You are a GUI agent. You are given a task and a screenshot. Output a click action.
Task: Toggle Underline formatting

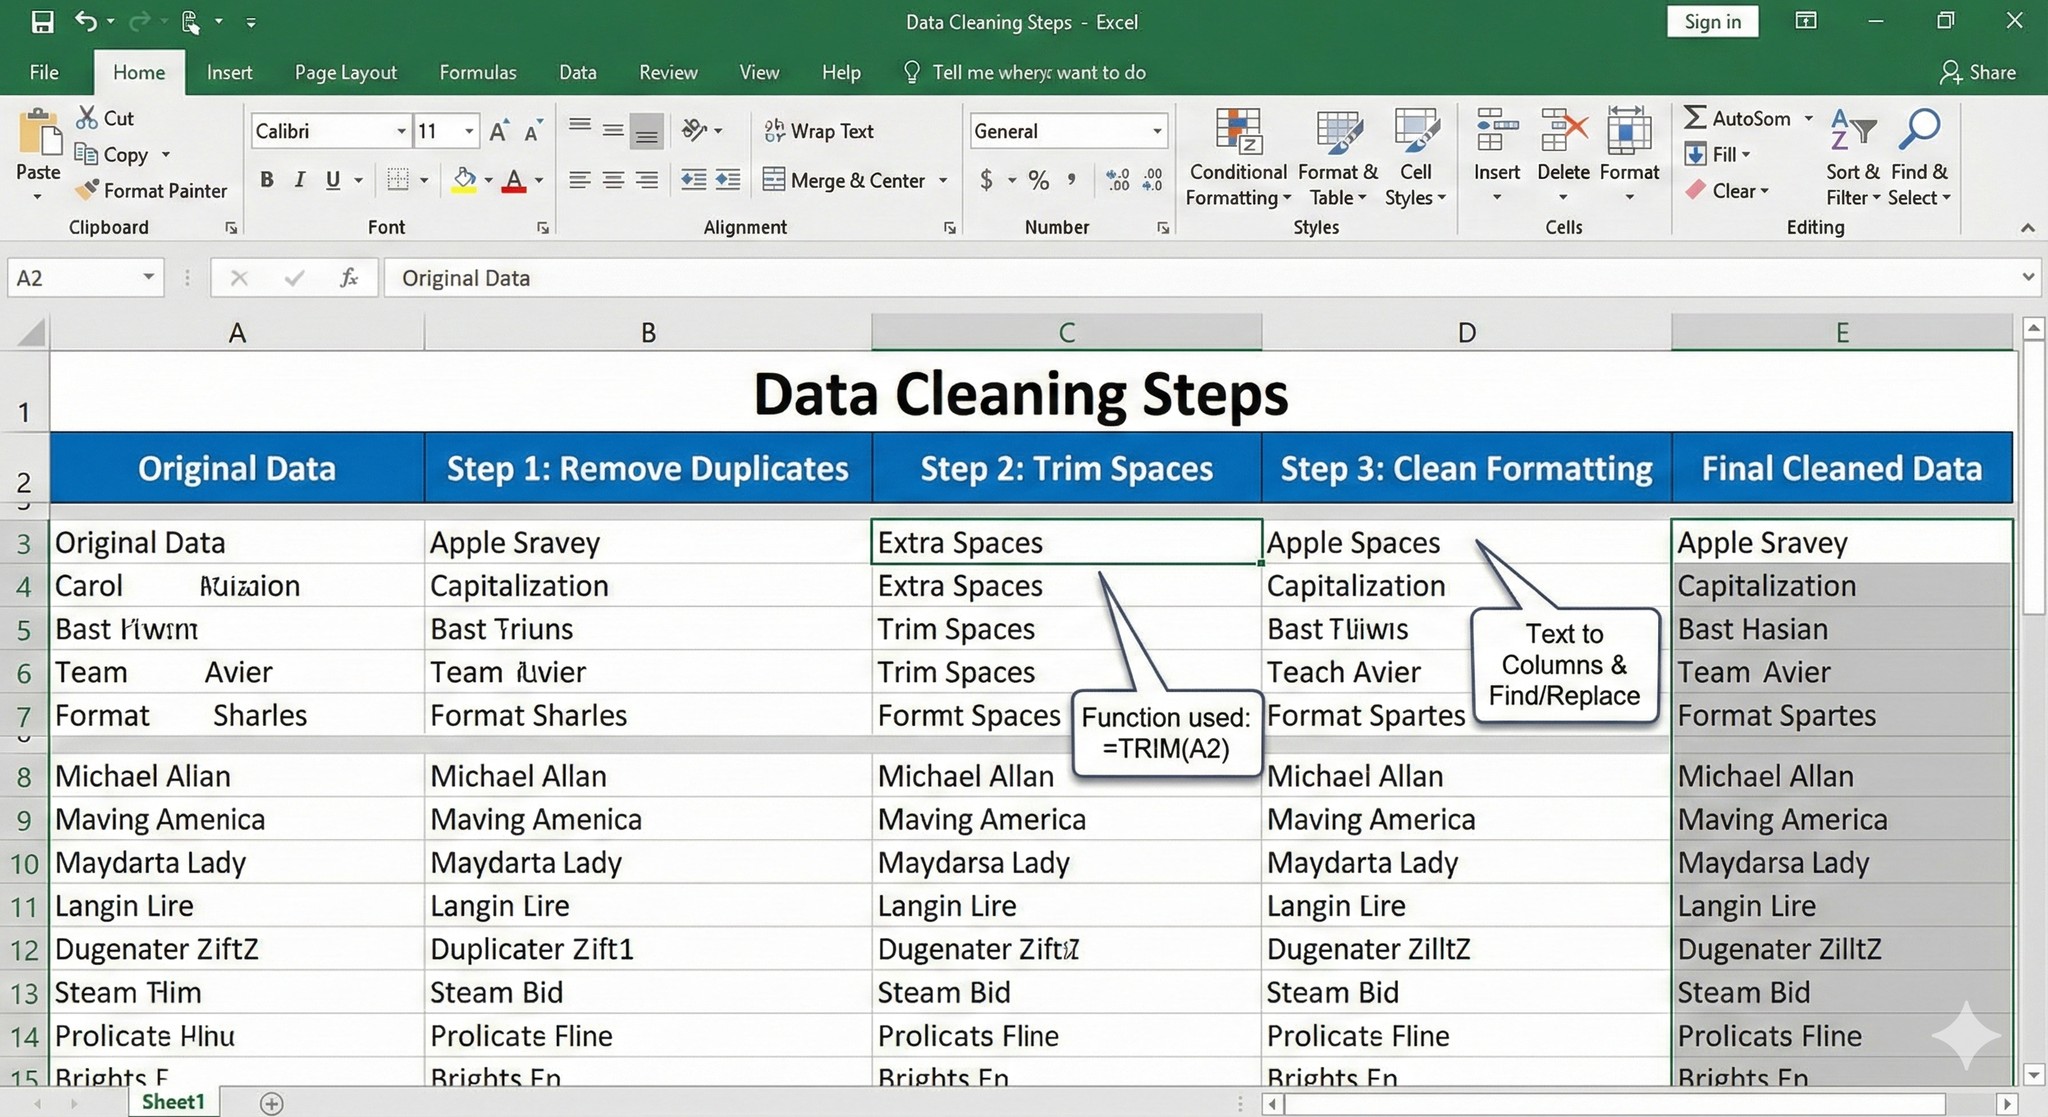point(333,180)
